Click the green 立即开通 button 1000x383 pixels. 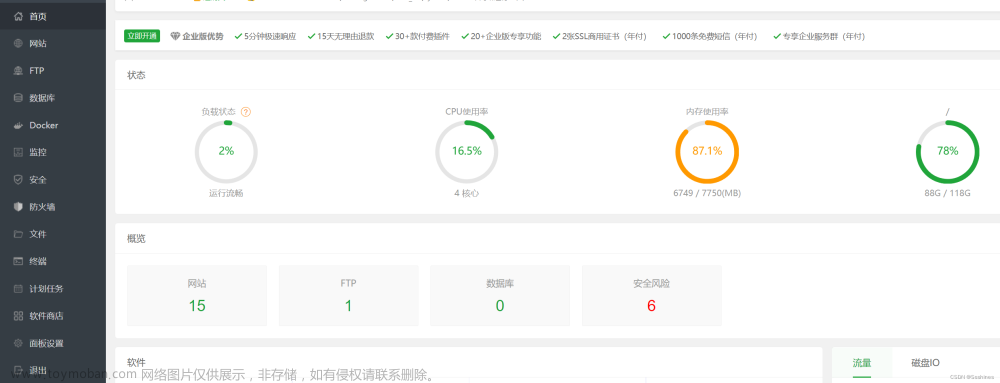[x=142, y=36]
